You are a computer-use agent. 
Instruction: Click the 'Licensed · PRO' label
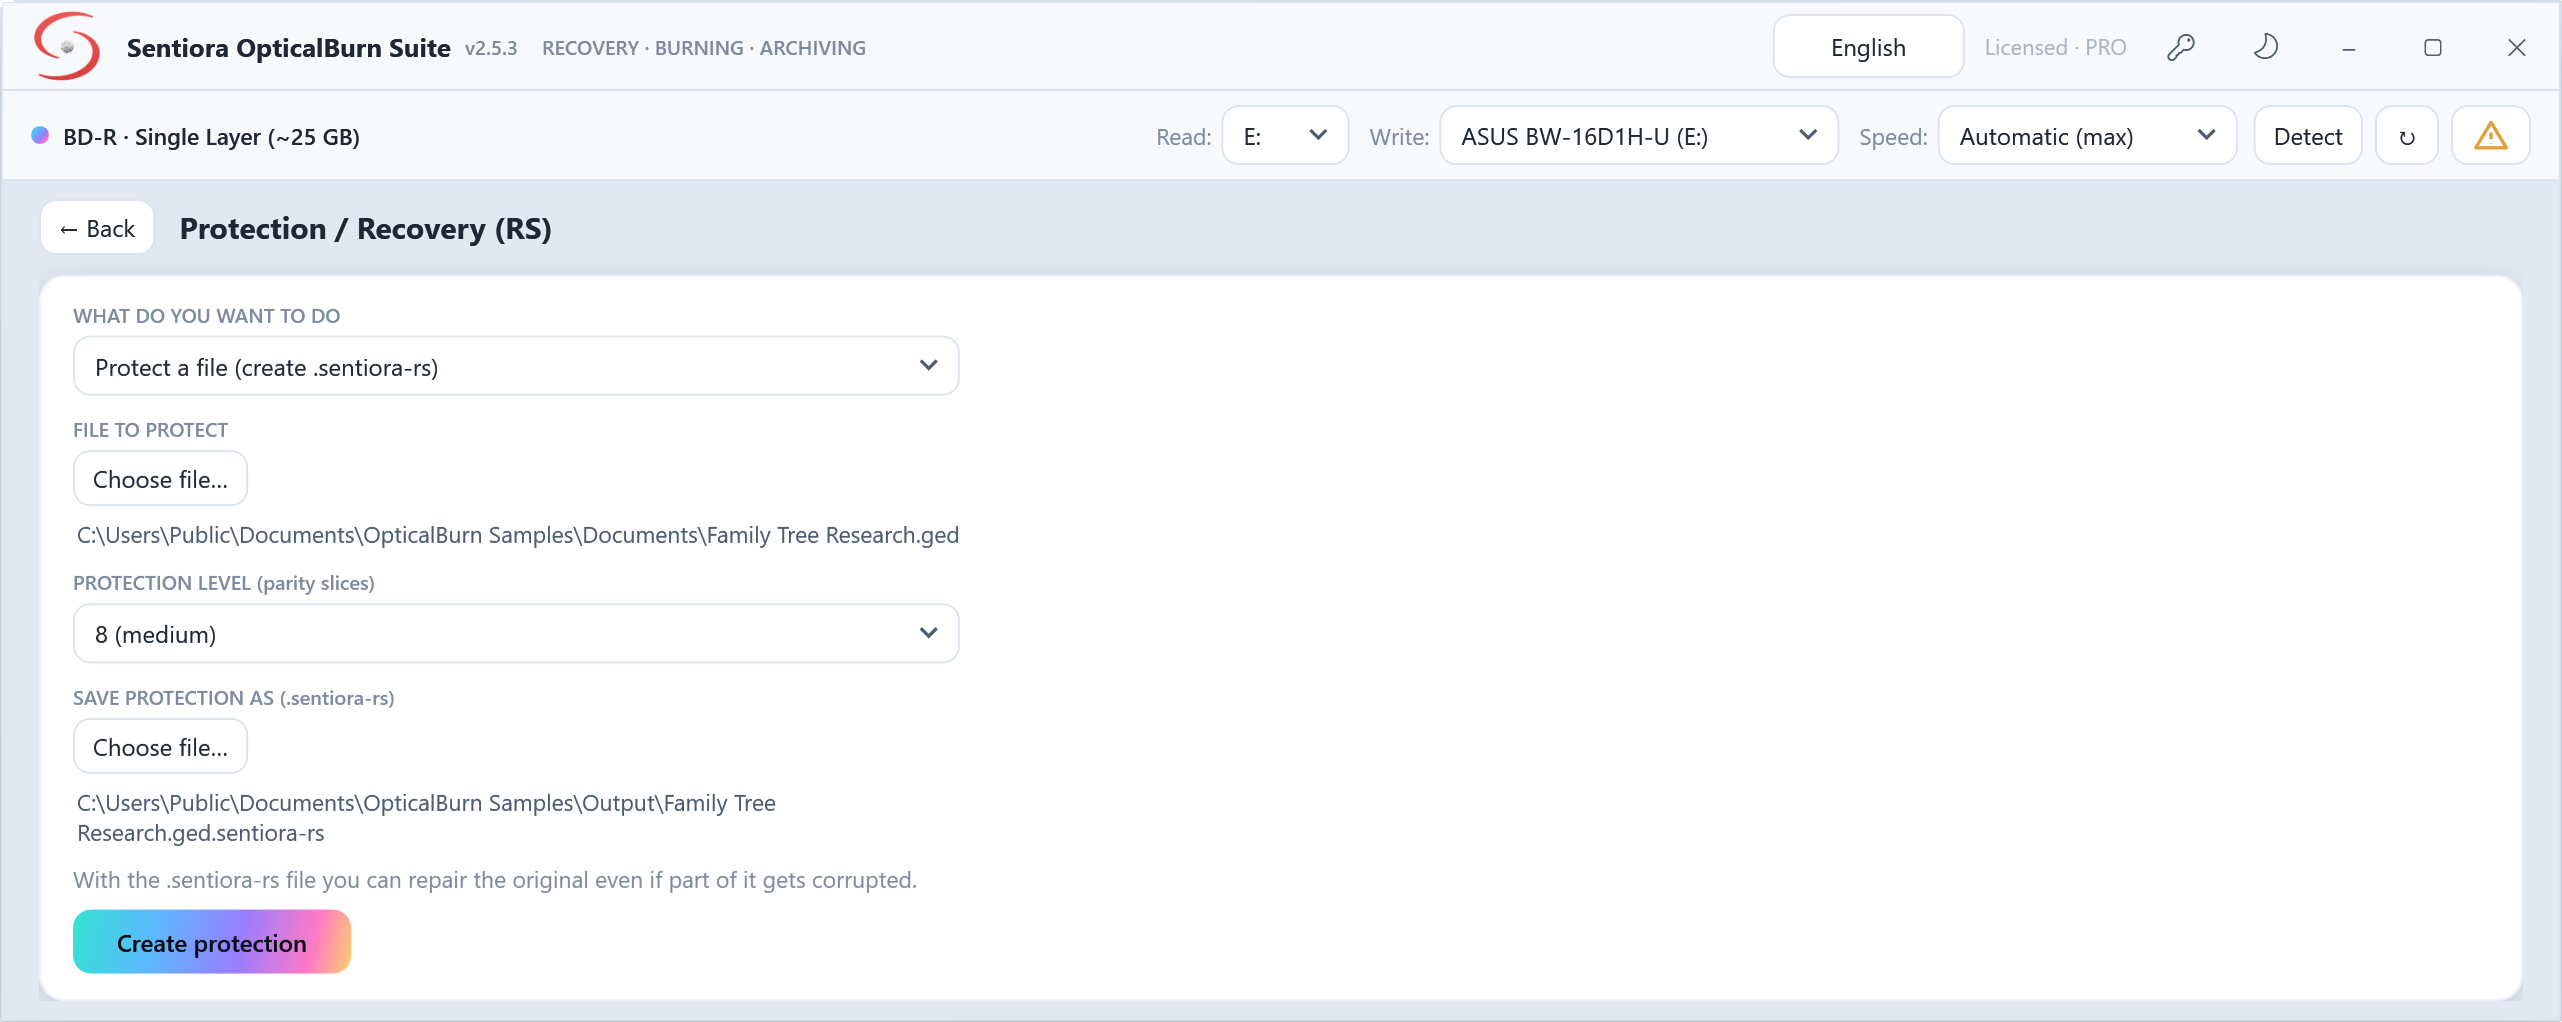tap(2055, 48)
